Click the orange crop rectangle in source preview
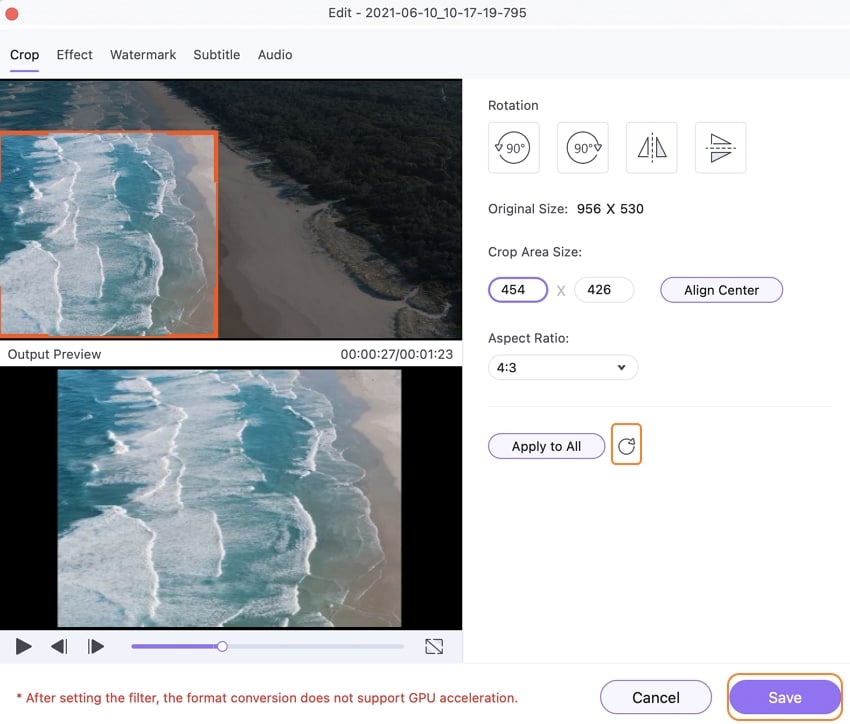The width and height of the screenshot is (850, 724). tap(108, 234)
